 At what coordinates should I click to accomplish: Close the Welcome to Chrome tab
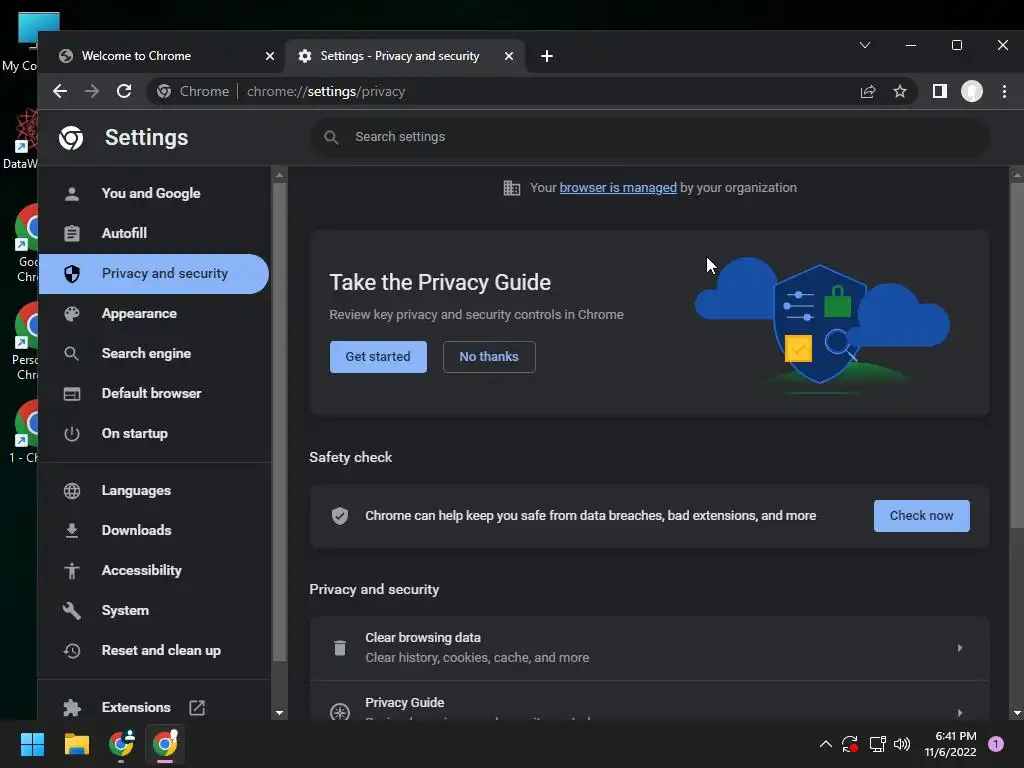click(270, 56)
